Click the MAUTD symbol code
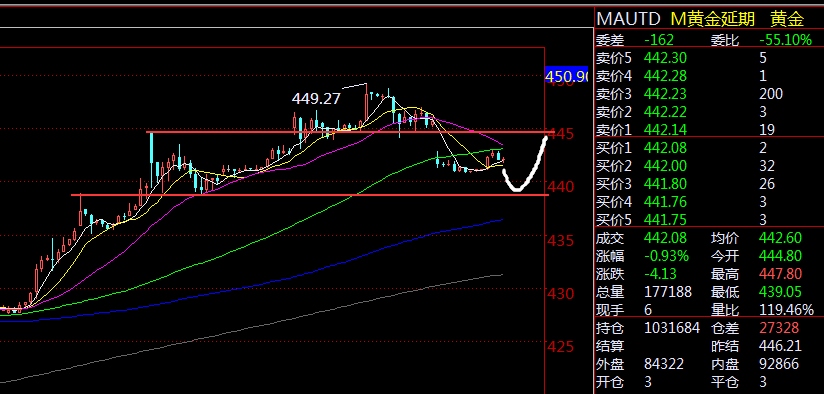This screenshot has width=824, height=394. [629, 19]
